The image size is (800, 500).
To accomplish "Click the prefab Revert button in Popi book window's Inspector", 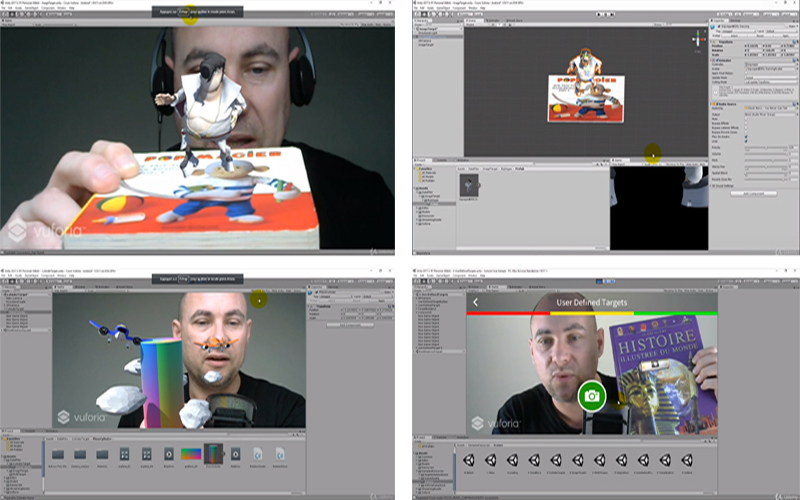I will 760,35.
